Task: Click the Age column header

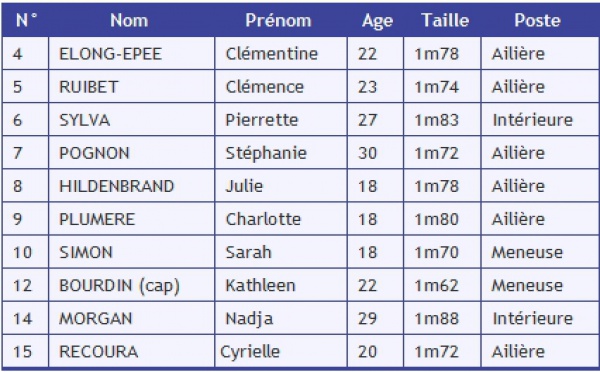Action: (x=377, y=21)
